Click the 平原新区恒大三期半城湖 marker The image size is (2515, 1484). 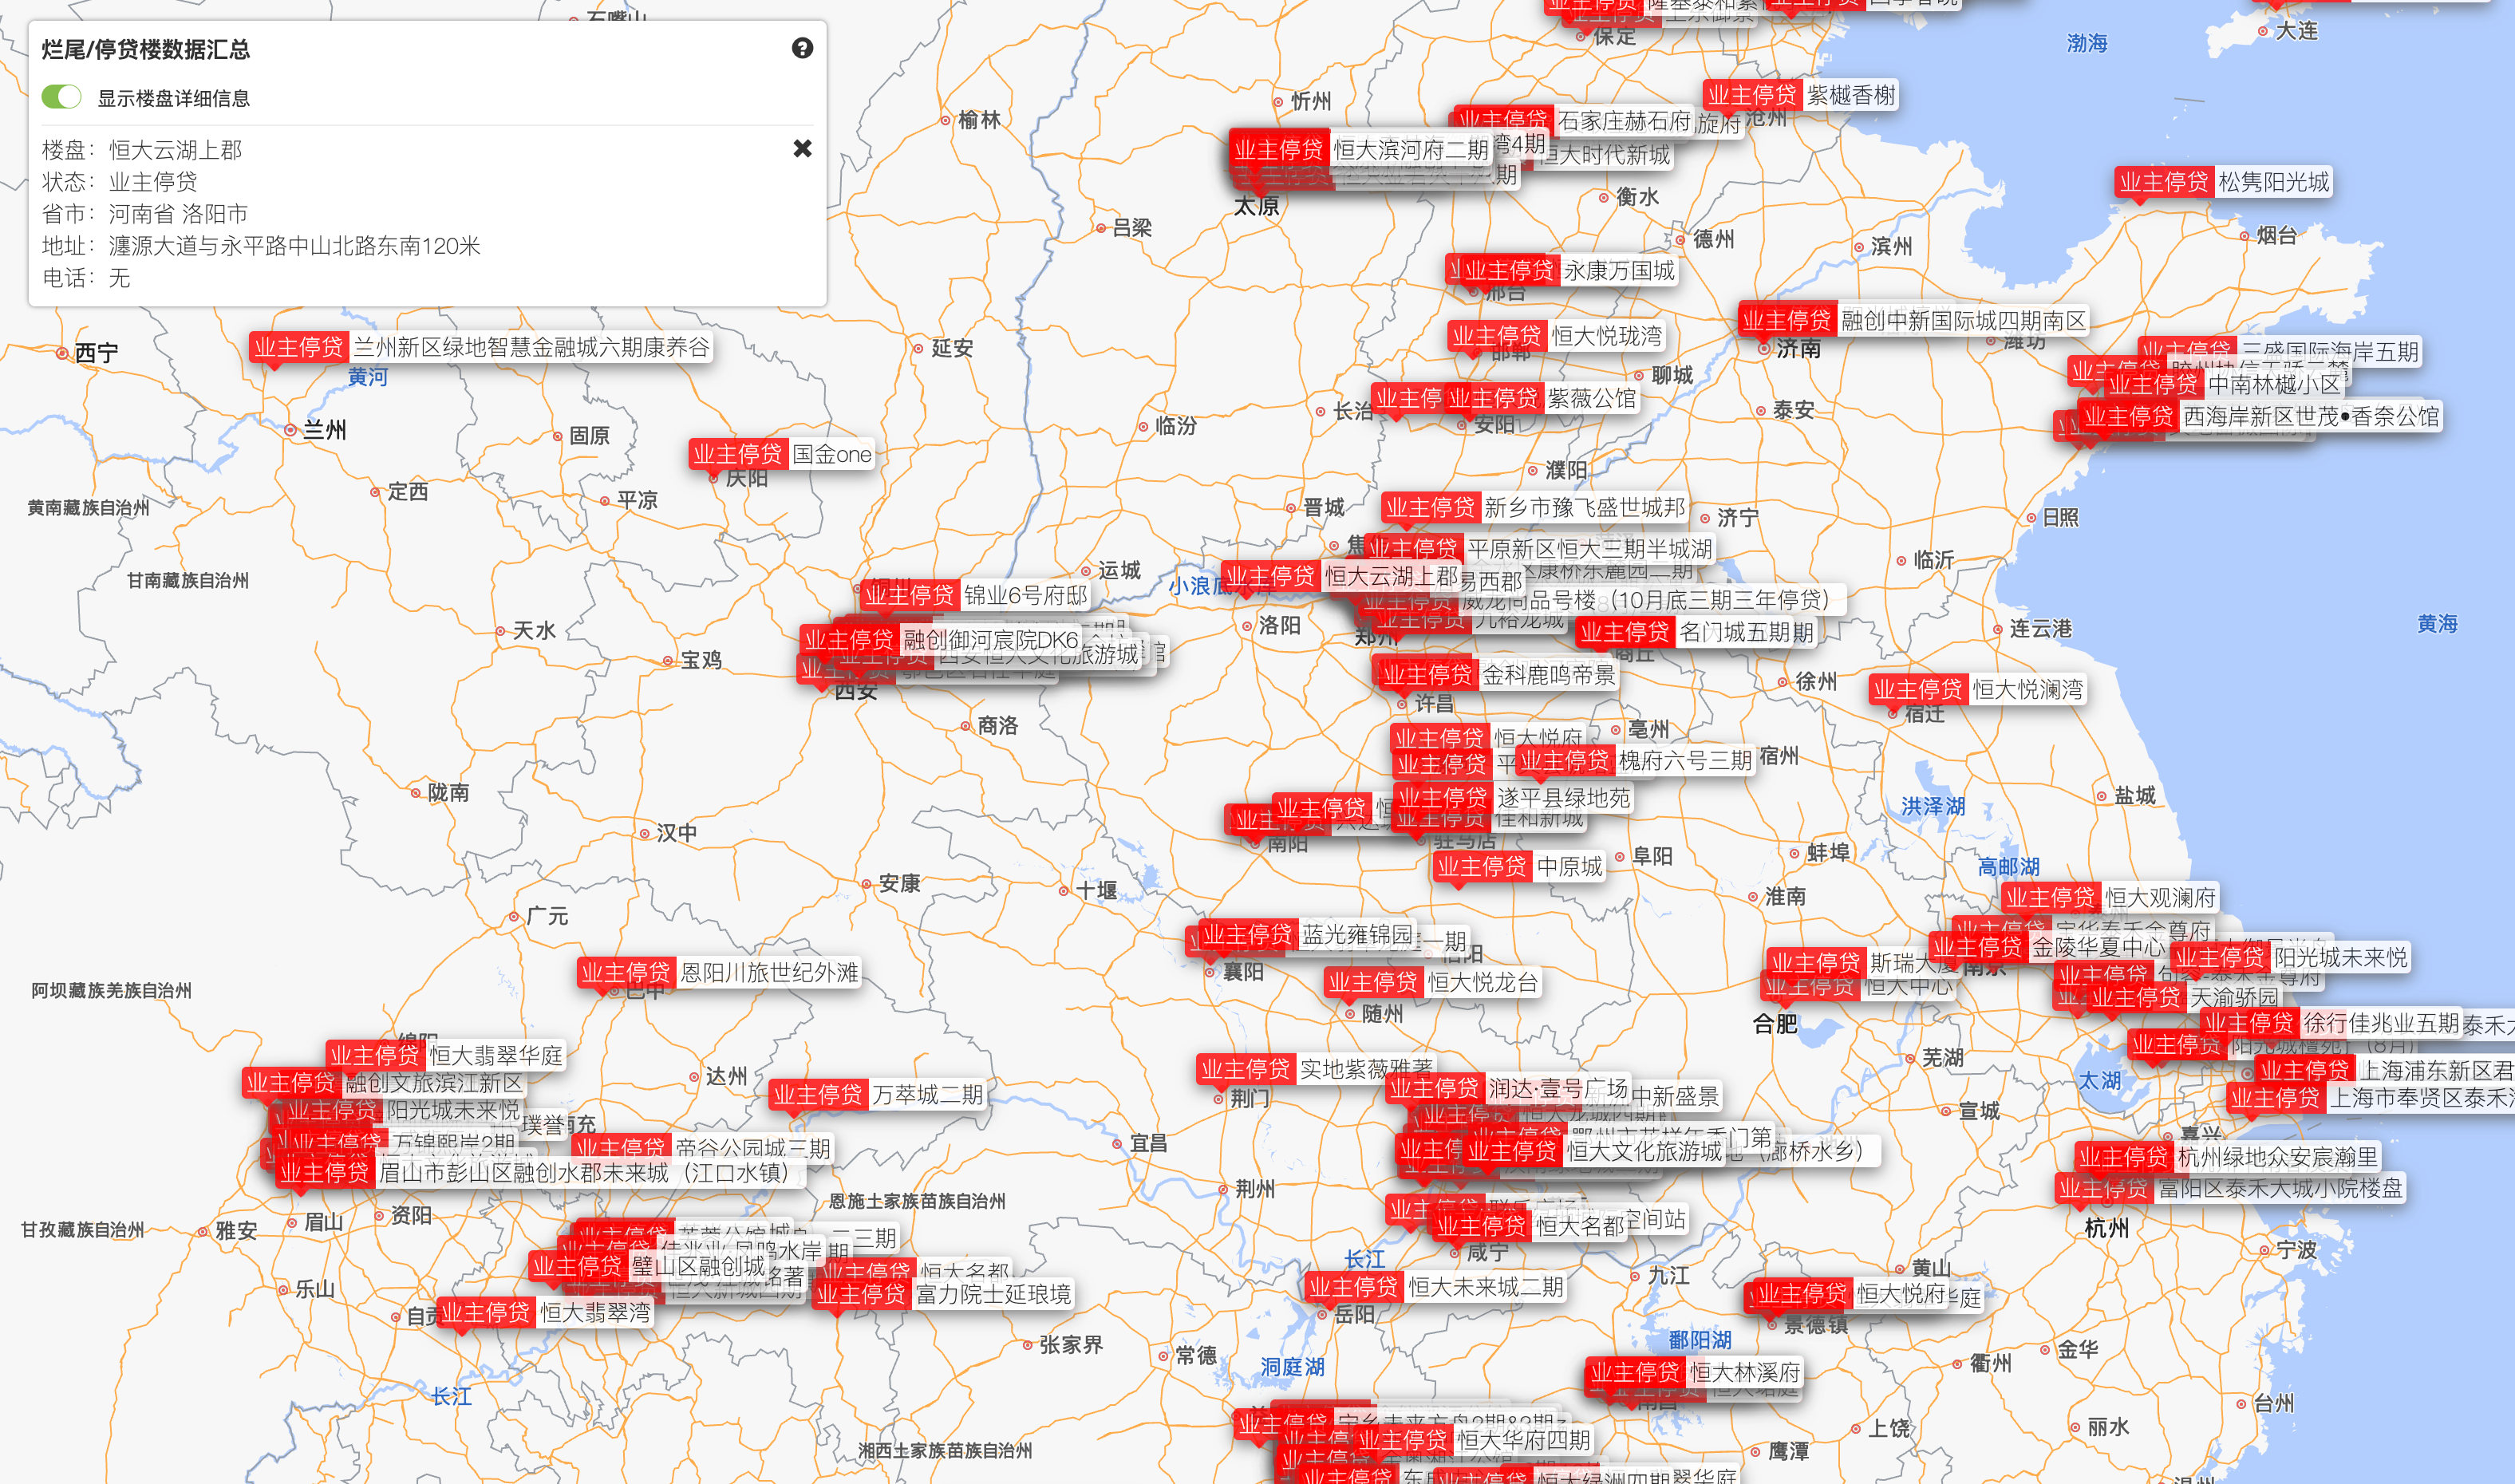click(x=1540, y=549)
